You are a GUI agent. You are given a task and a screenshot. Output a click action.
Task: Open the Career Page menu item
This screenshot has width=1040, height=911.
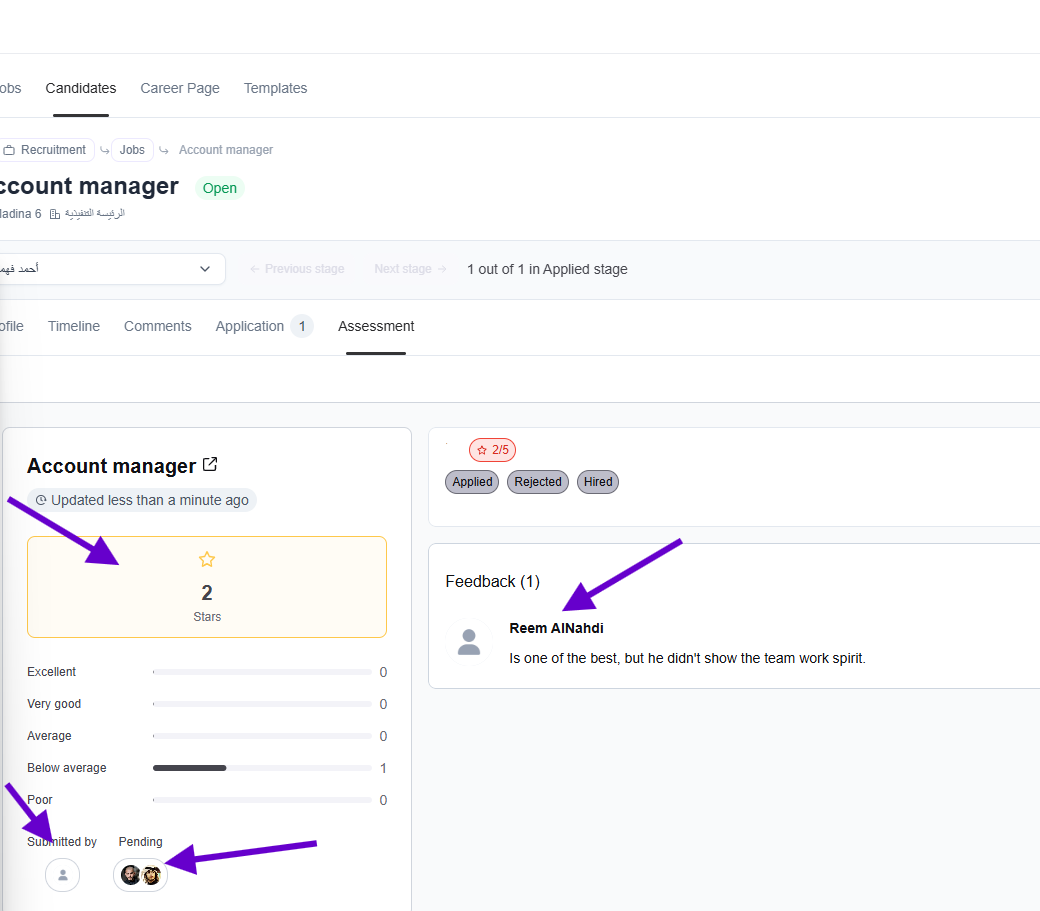click(x=180, y=88)
